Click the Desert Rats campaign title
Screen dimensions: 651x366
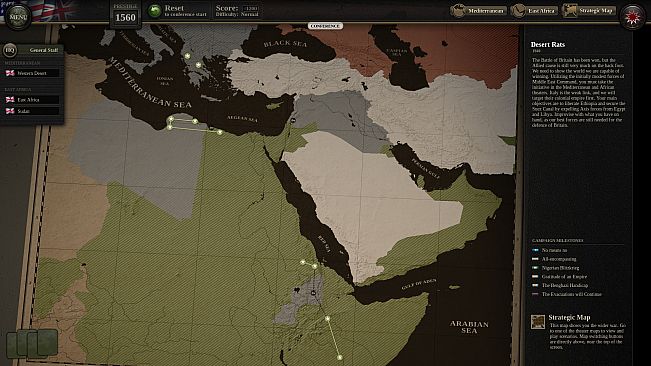[548, 44]
